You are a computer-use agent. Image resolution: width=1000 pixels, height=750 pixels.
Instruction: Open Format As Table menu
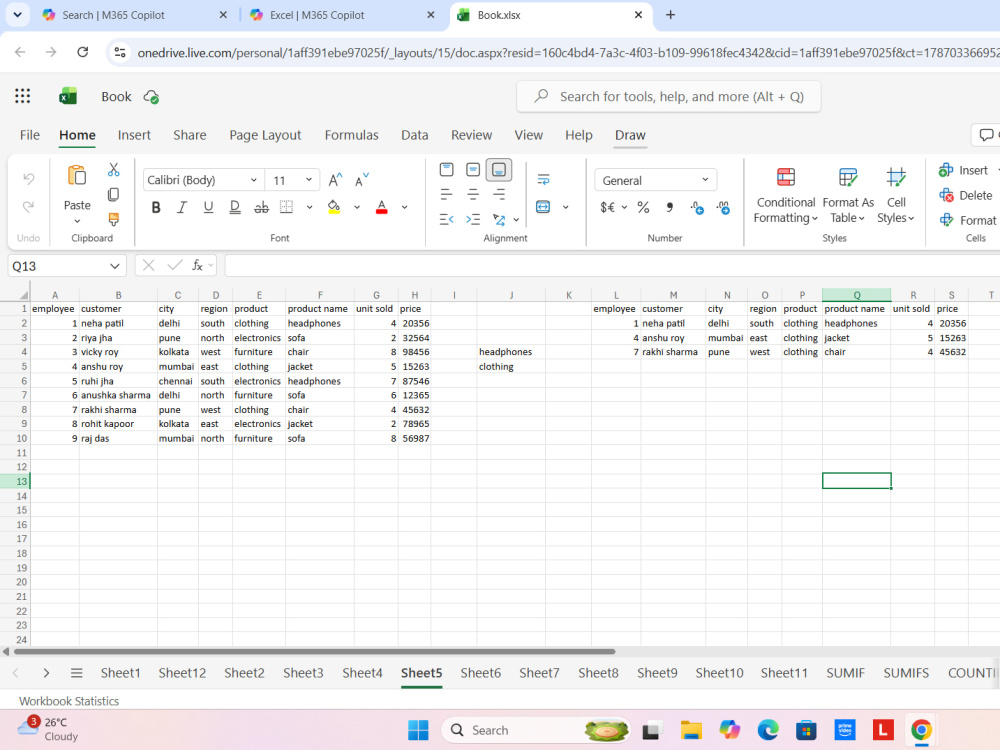pos(848,196)
